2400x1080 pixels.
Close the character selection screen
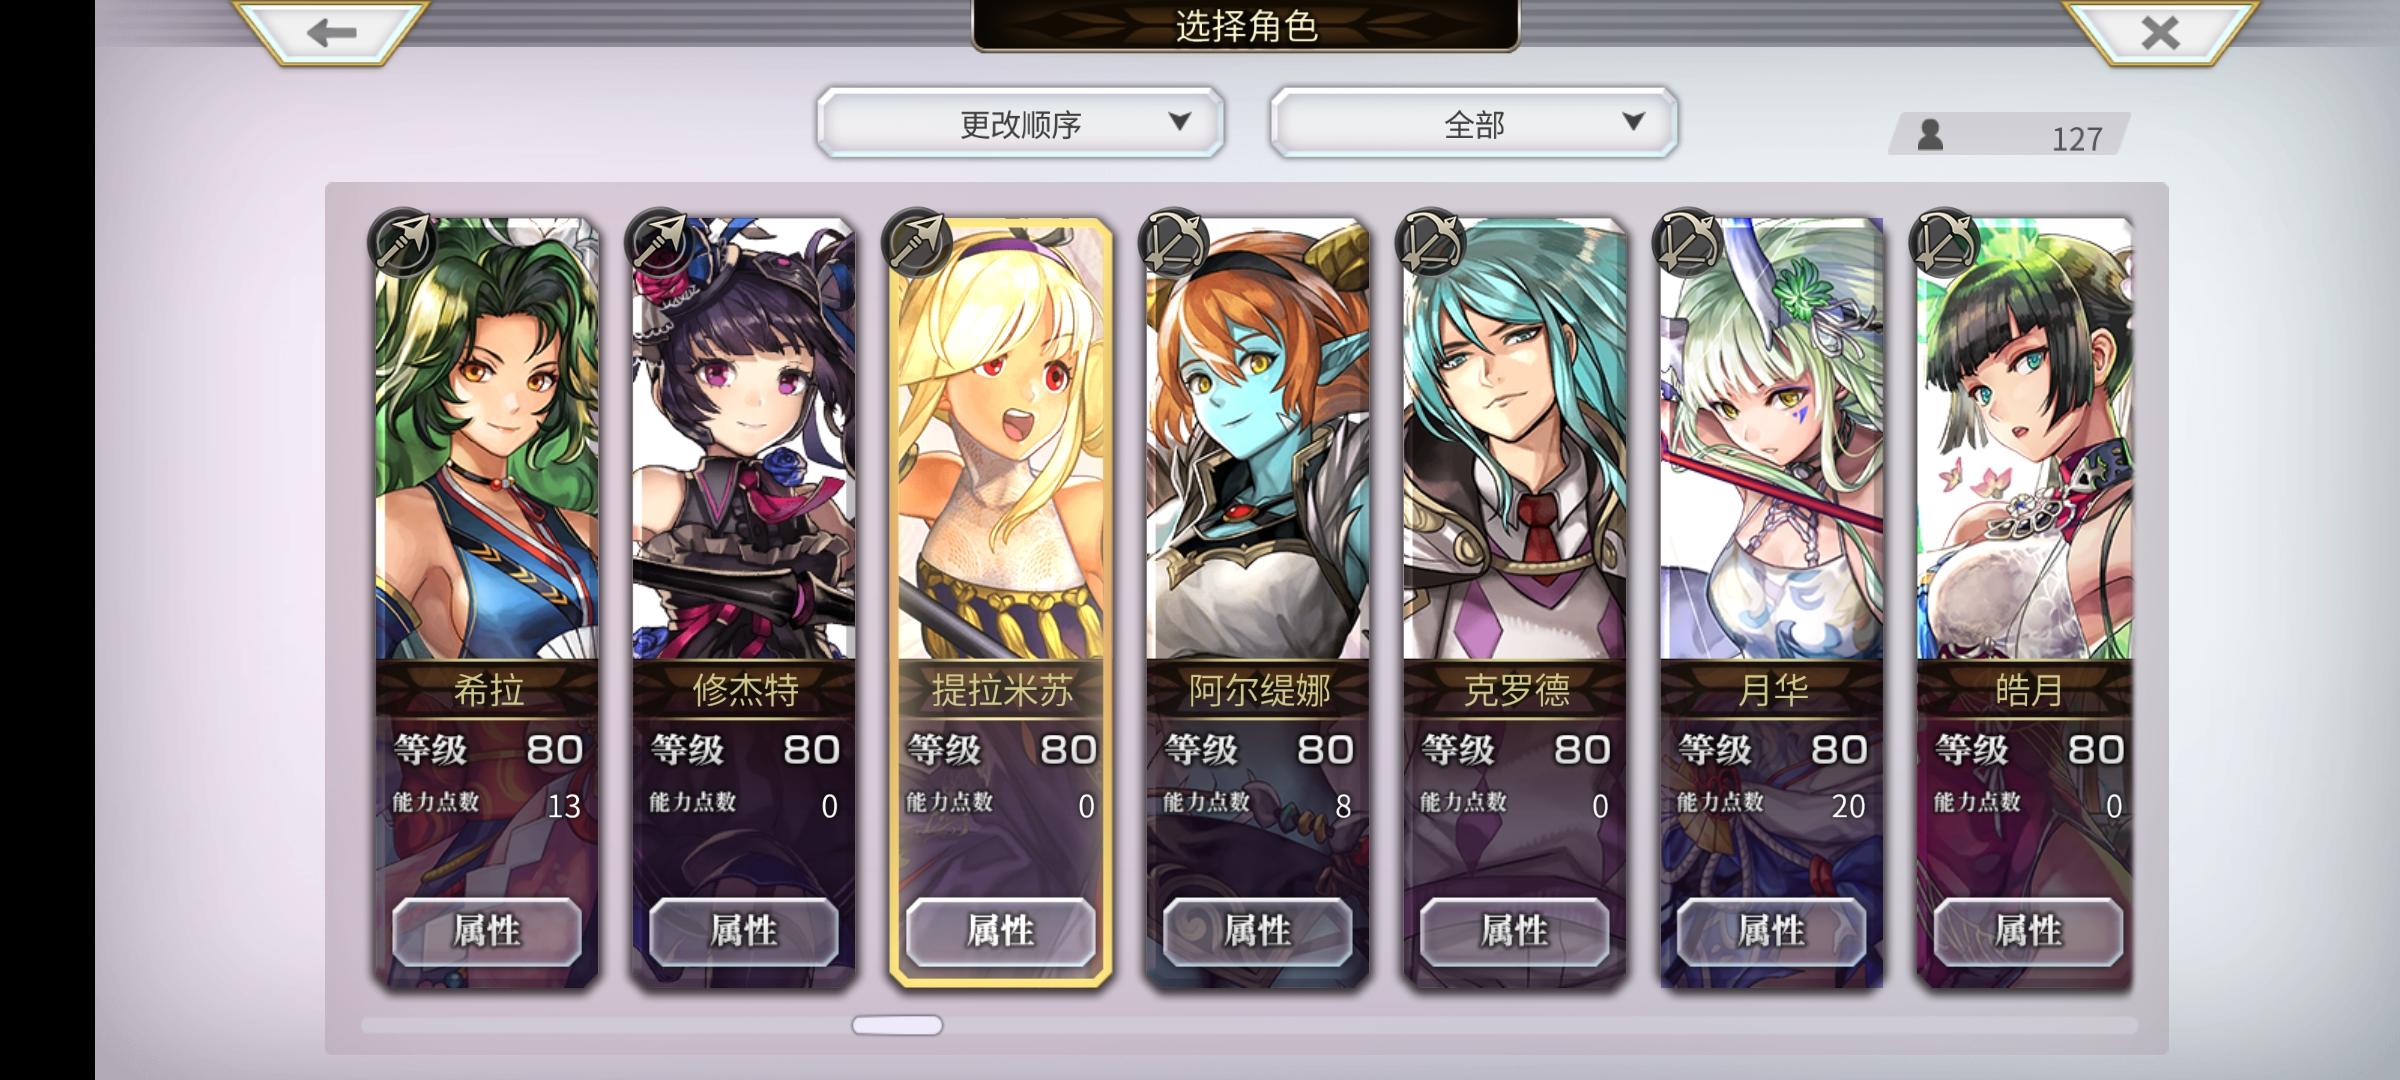coord(2160,33)
